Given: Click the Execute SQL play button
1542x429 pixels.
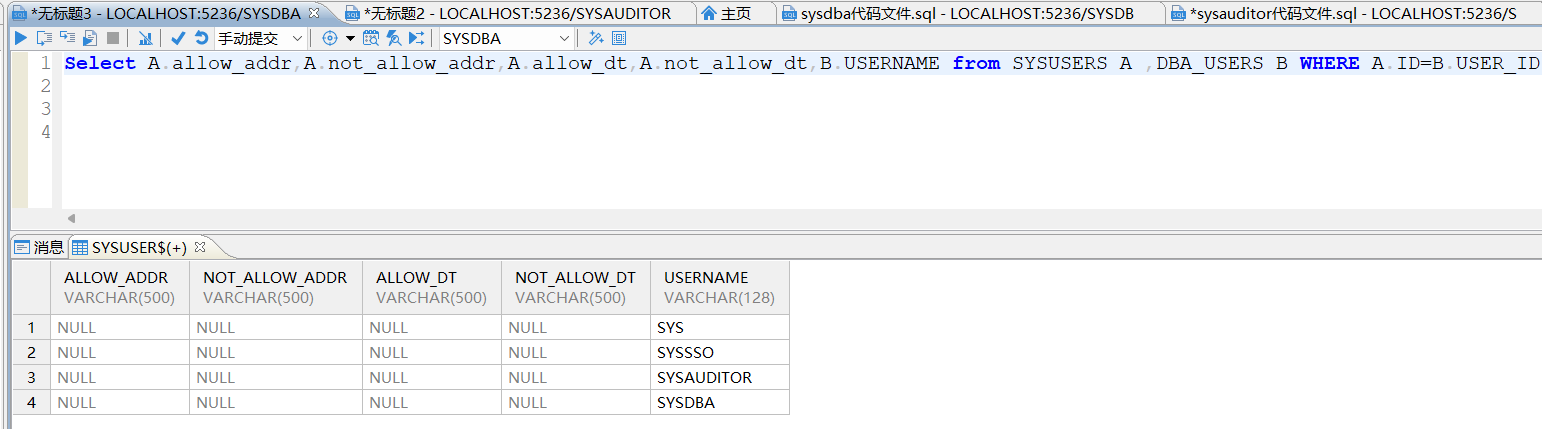Looking at the screenshot, I should coord(20,38).
